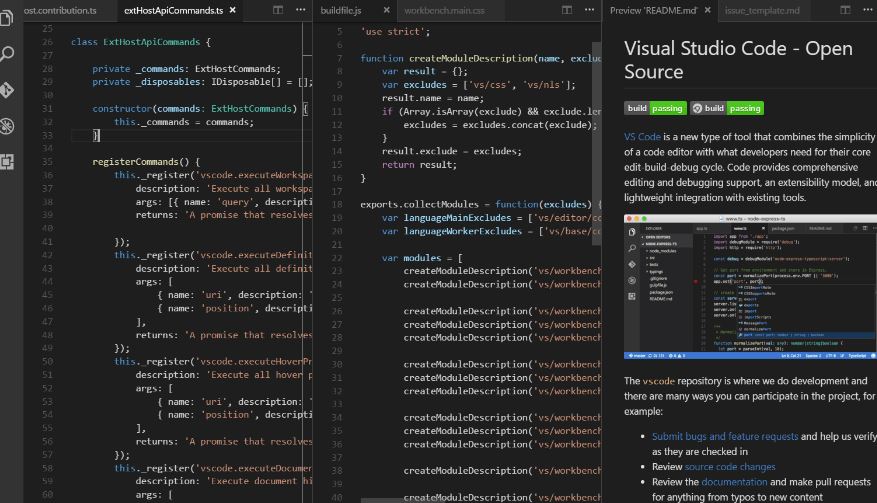The height and width of the screenshot is (503, 877).
Task: Open the Explorer view in the activity bar
Action: [x=6, y=18]
